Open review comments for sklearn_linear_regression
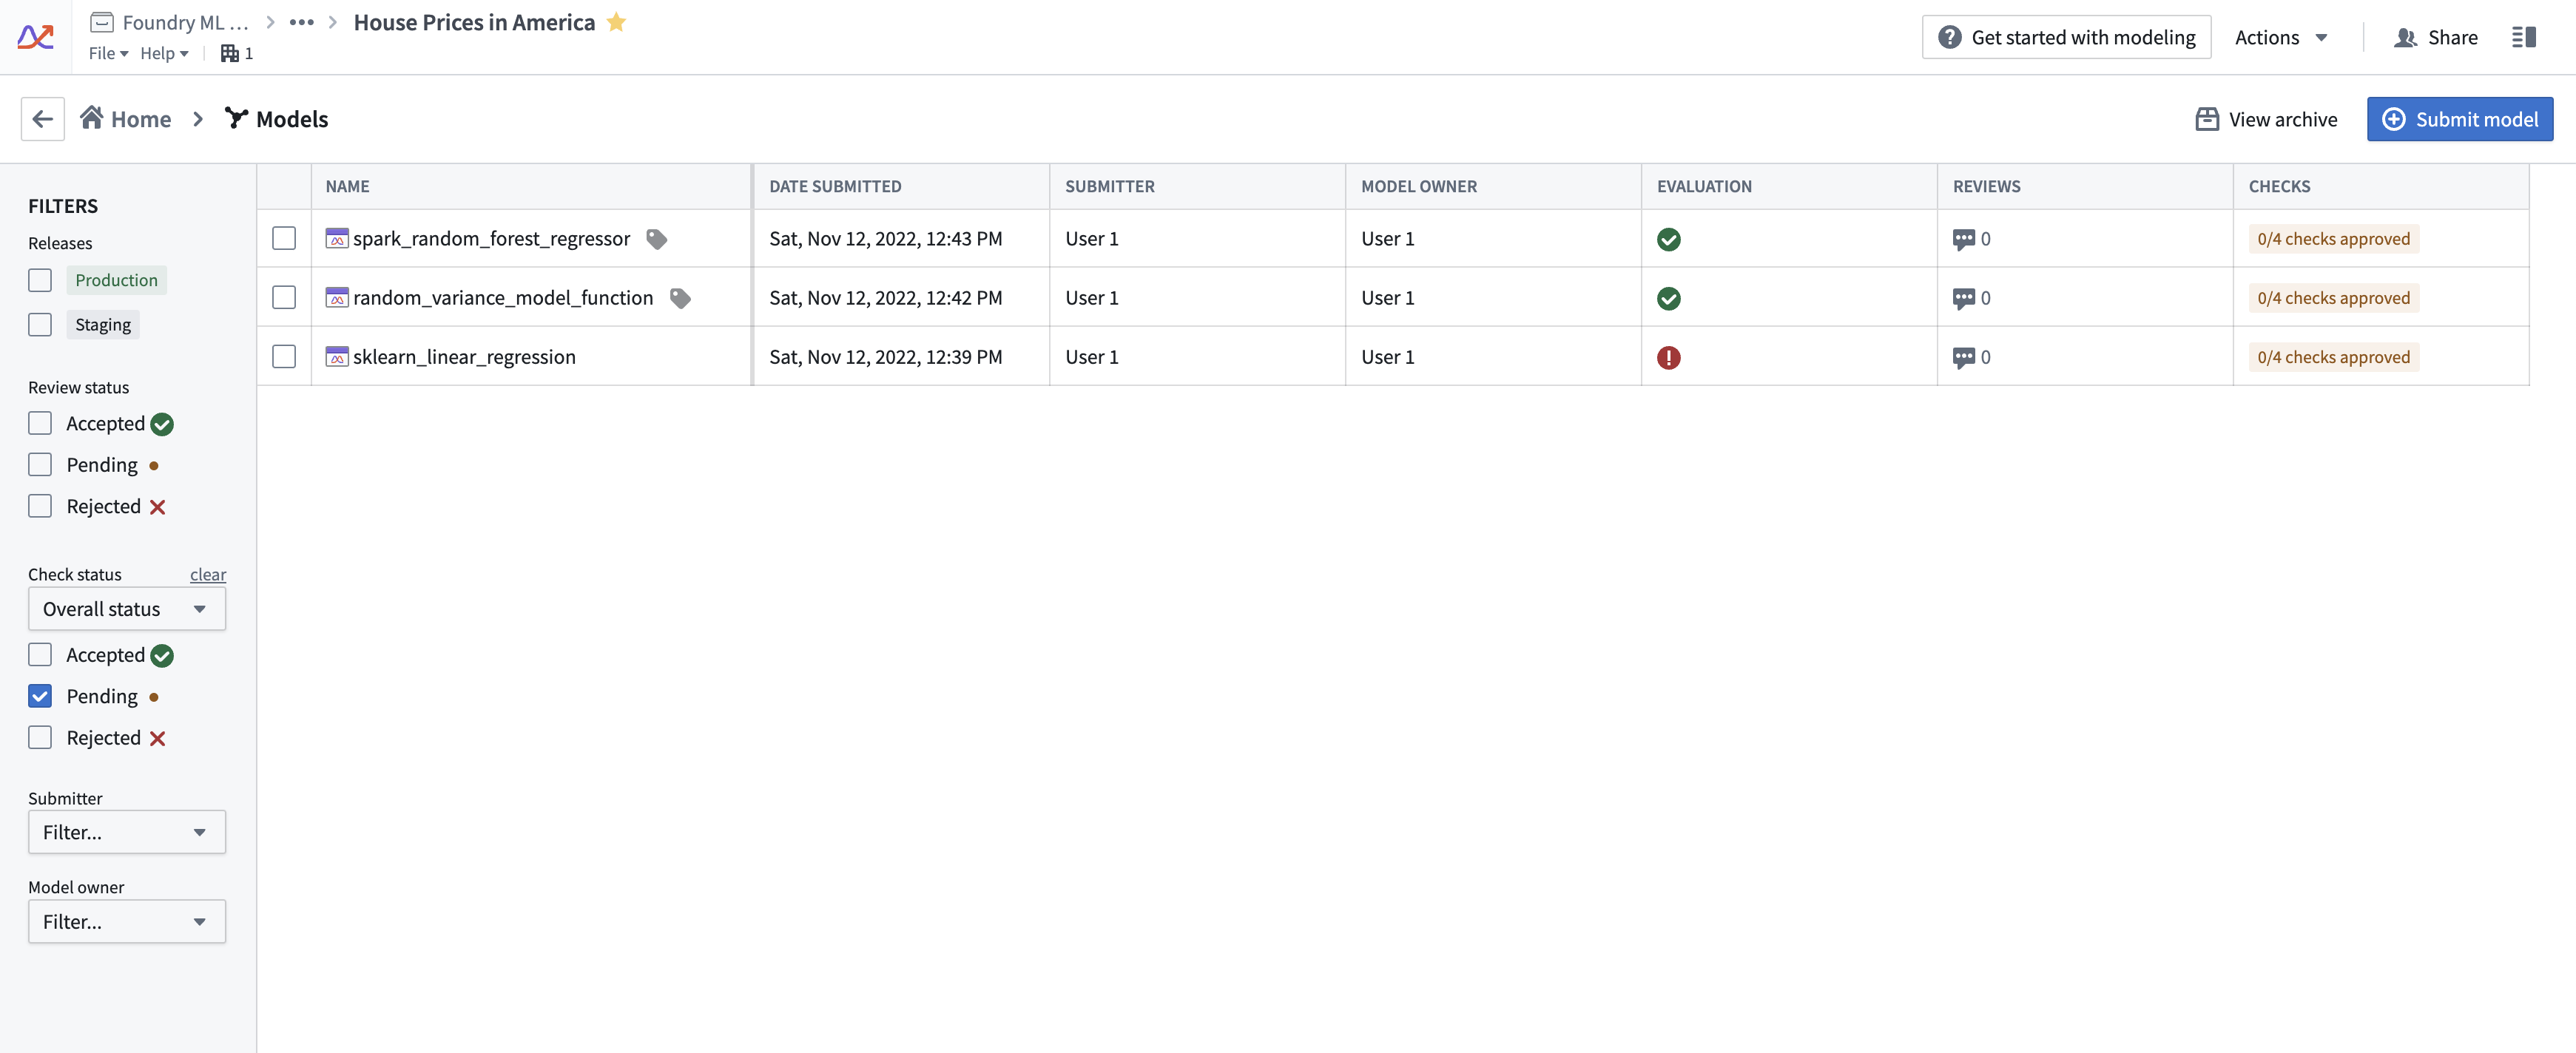The height and width of the screenshot is (1053, 2576). tap(1971, 357)
